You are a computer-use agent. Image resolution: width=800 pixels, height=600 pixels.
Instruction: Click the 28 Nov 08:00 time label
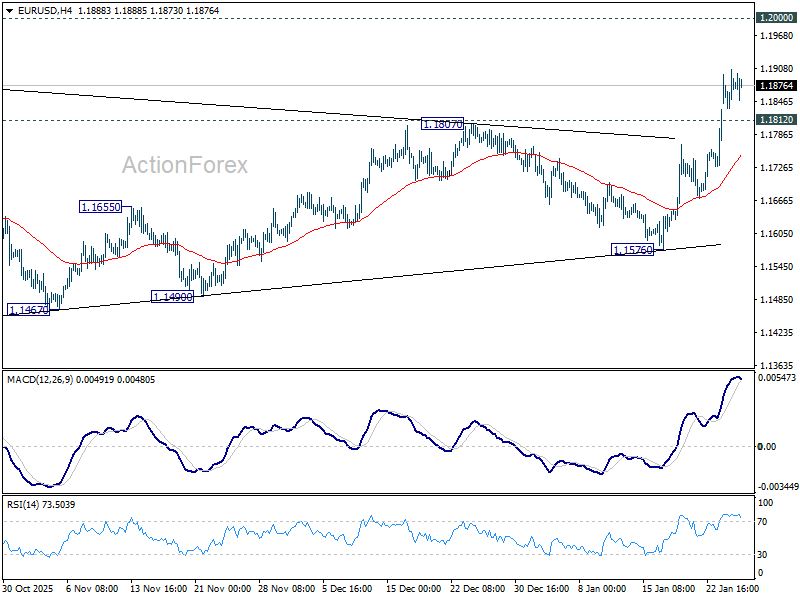coord(287,588)
